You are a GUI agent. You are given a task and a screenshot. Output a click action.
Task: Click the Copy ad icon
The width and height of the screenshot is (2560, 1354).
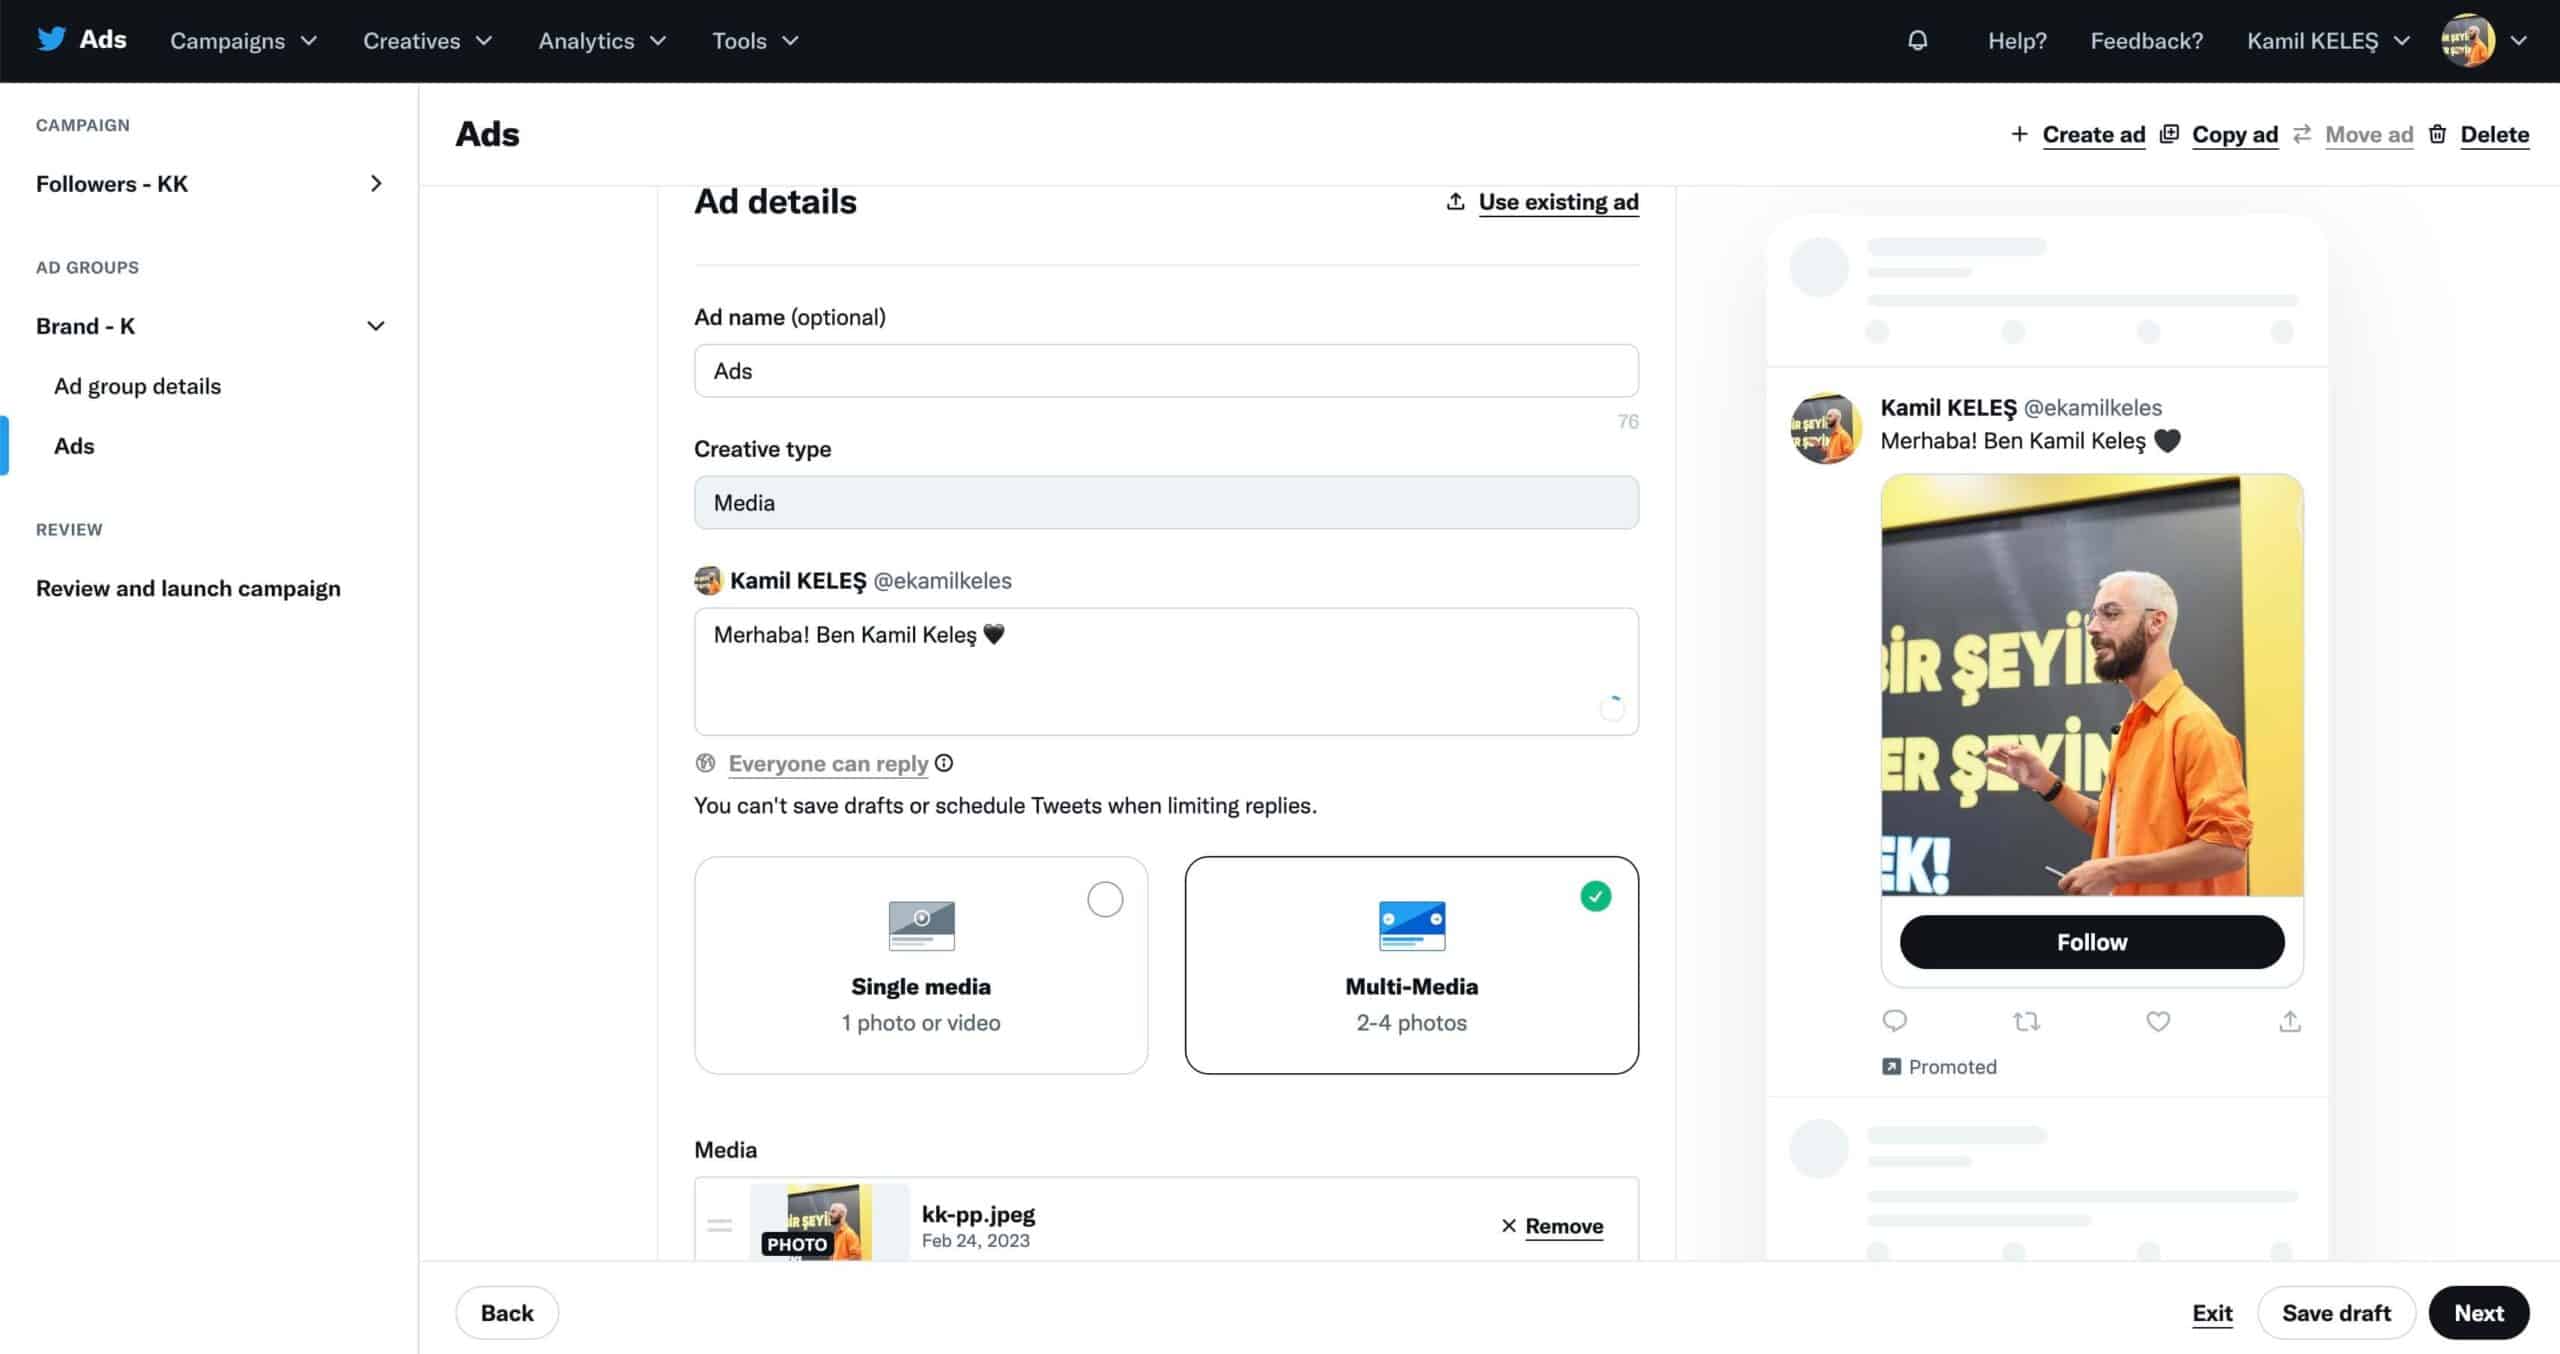pos(2171,134)
